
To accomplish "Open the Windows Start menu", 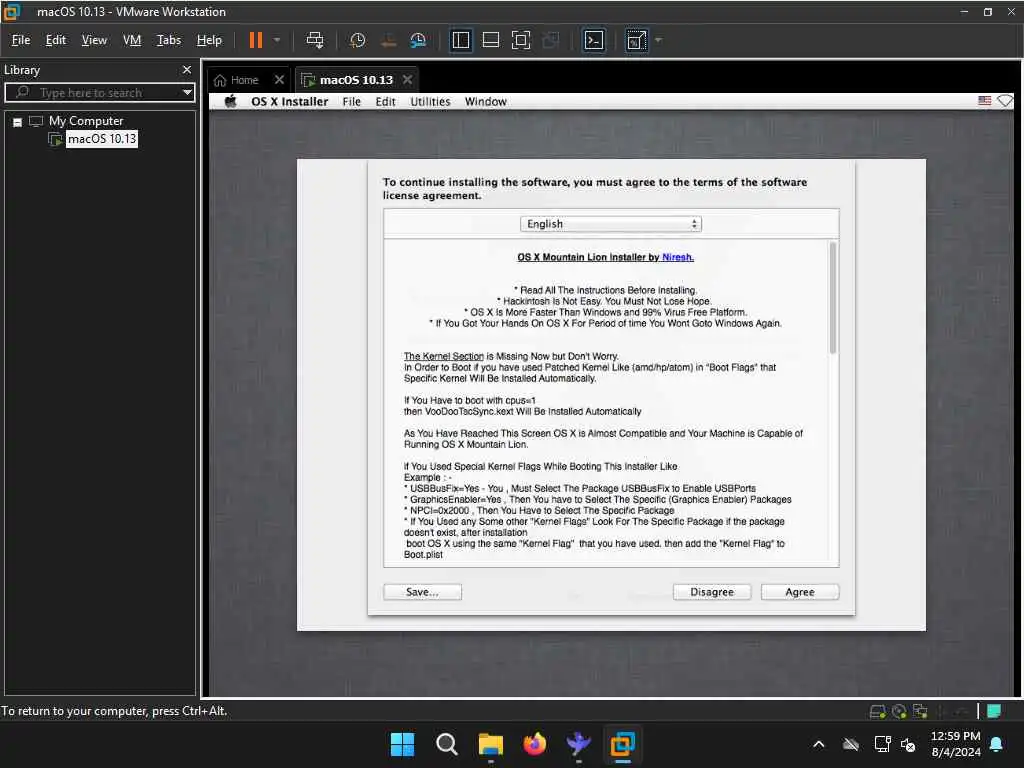I will pyautogui.click(x=402, y=744).
